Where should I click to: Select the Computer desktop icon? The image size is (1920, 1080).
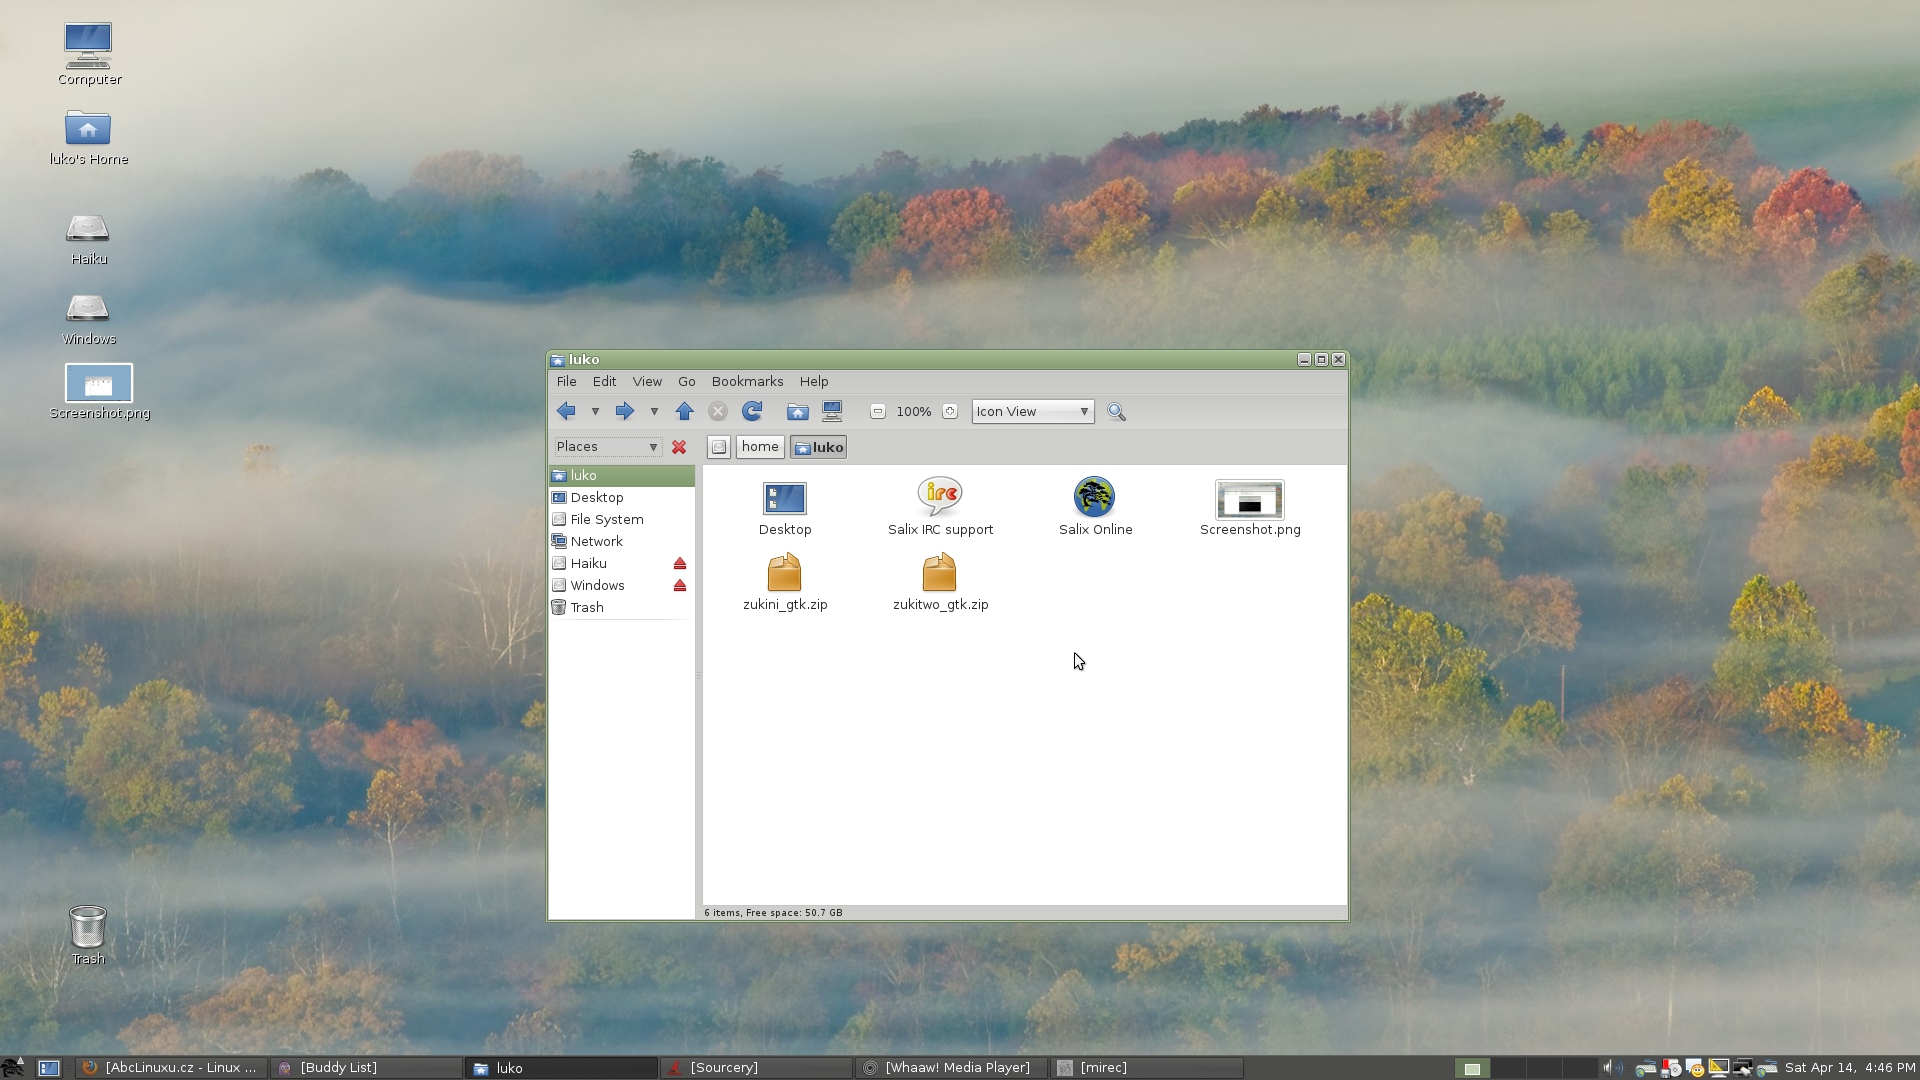click(x=89, y=54)
